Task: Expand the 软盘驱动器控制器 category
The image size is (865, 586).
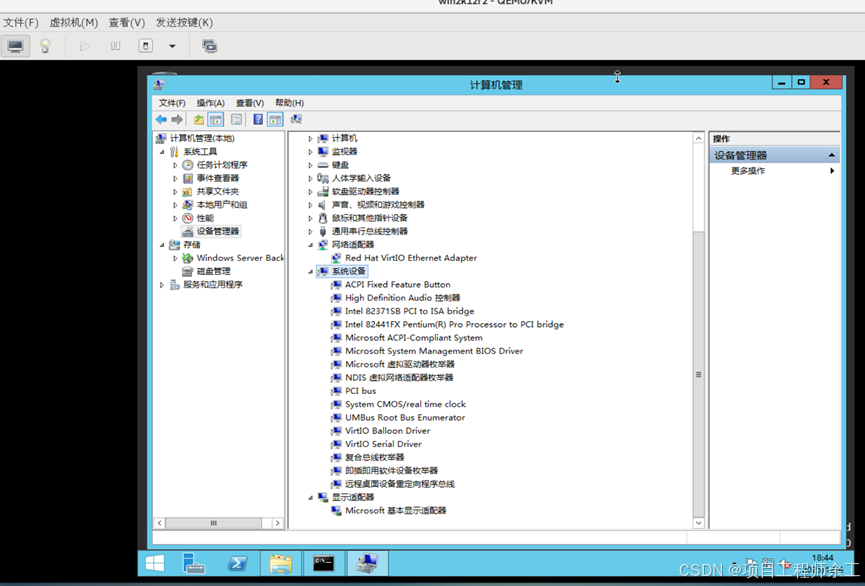Action: click(x=311, y=191)
